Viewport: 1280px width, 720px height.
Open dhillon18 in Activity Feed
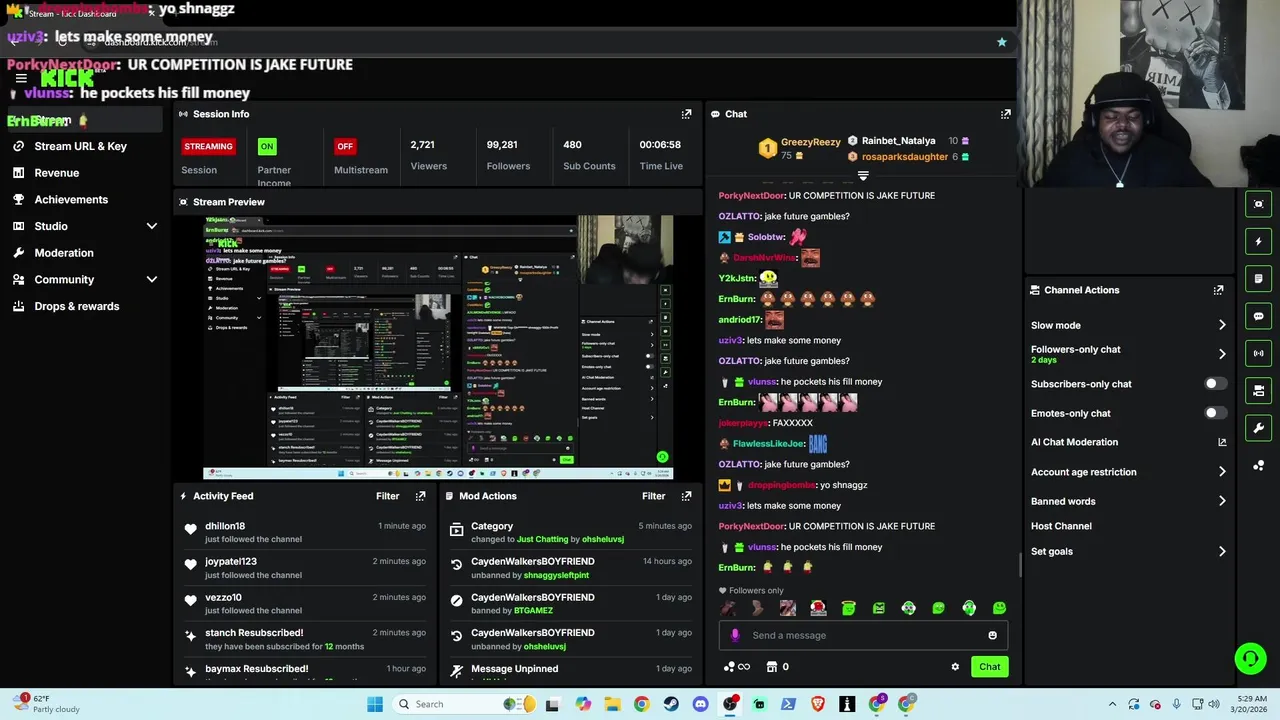(225, 526)
